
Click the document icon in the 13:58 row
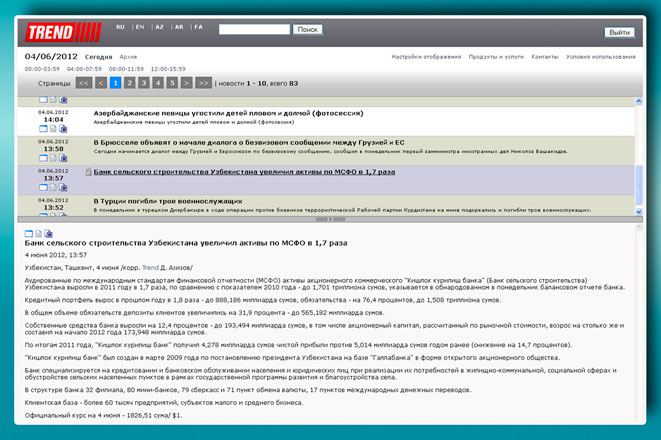point(53,158)
